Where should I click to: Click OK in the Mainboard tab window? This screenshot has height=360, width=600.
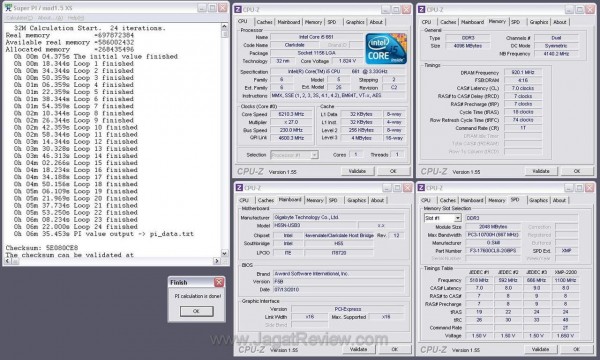pyautogui.click(x=395, y=350)
